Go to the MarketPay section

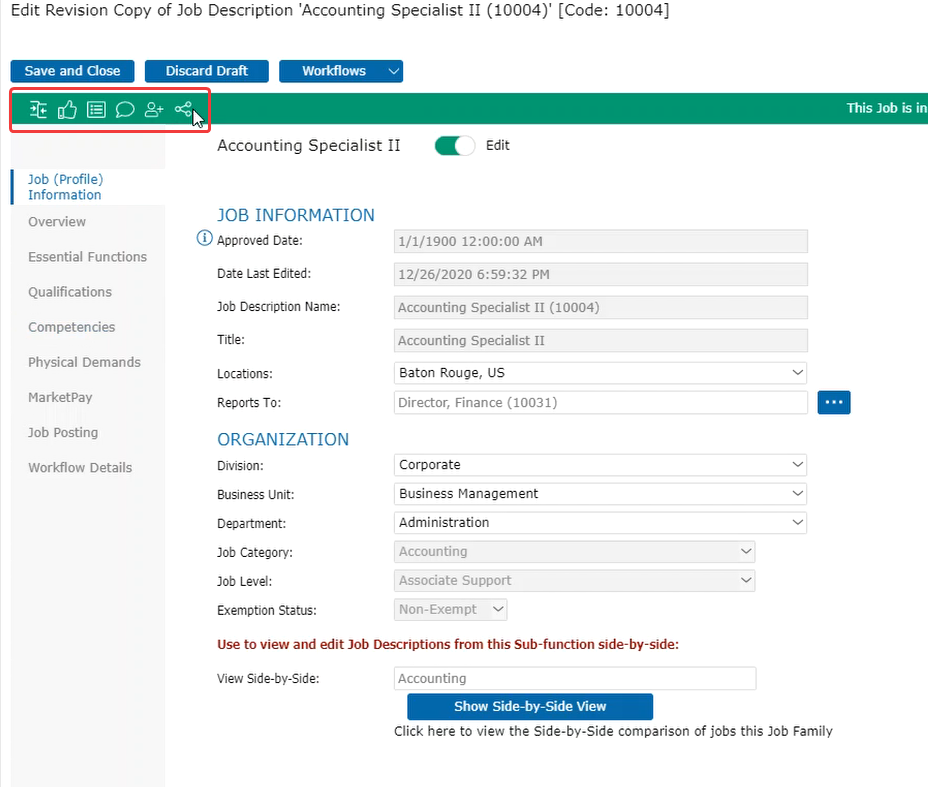pyautogui.click(x=60, y=398)
